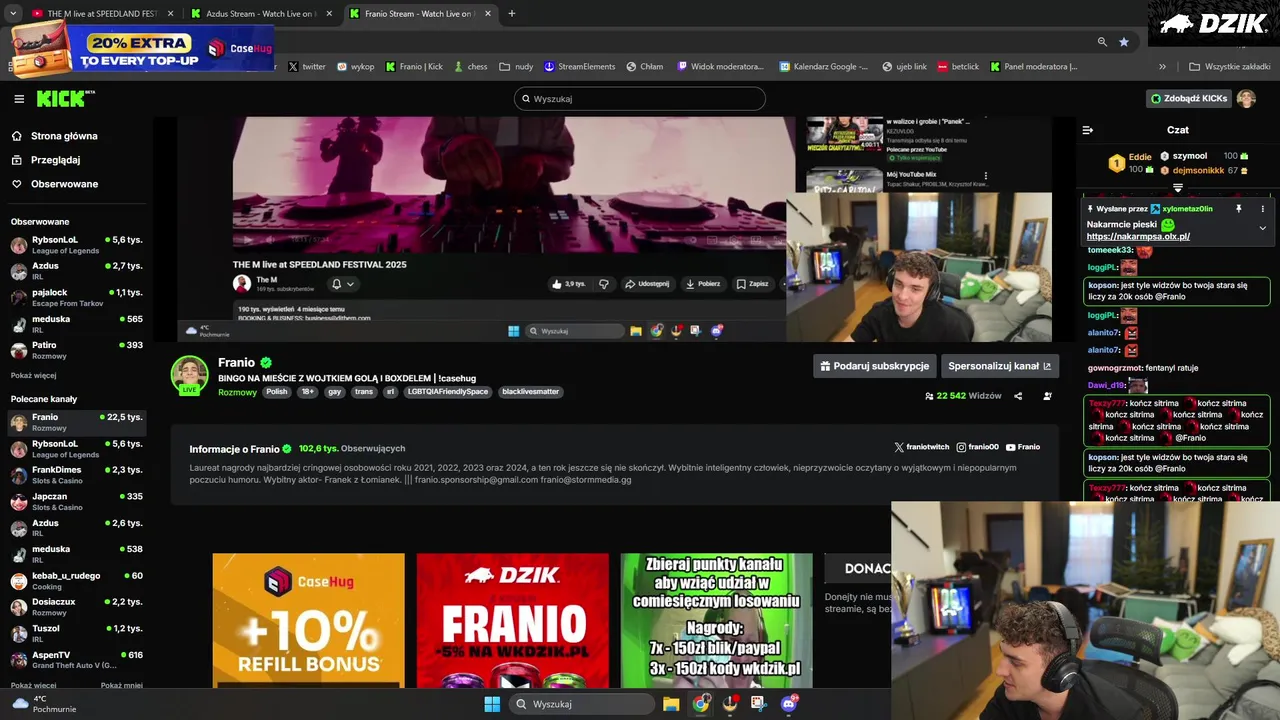Image resolution: width=1280 pixels, height=720 pixels.
Task: Select the LGBTQIAFriendlySpace tag
Action: click(x=448, y=392)
